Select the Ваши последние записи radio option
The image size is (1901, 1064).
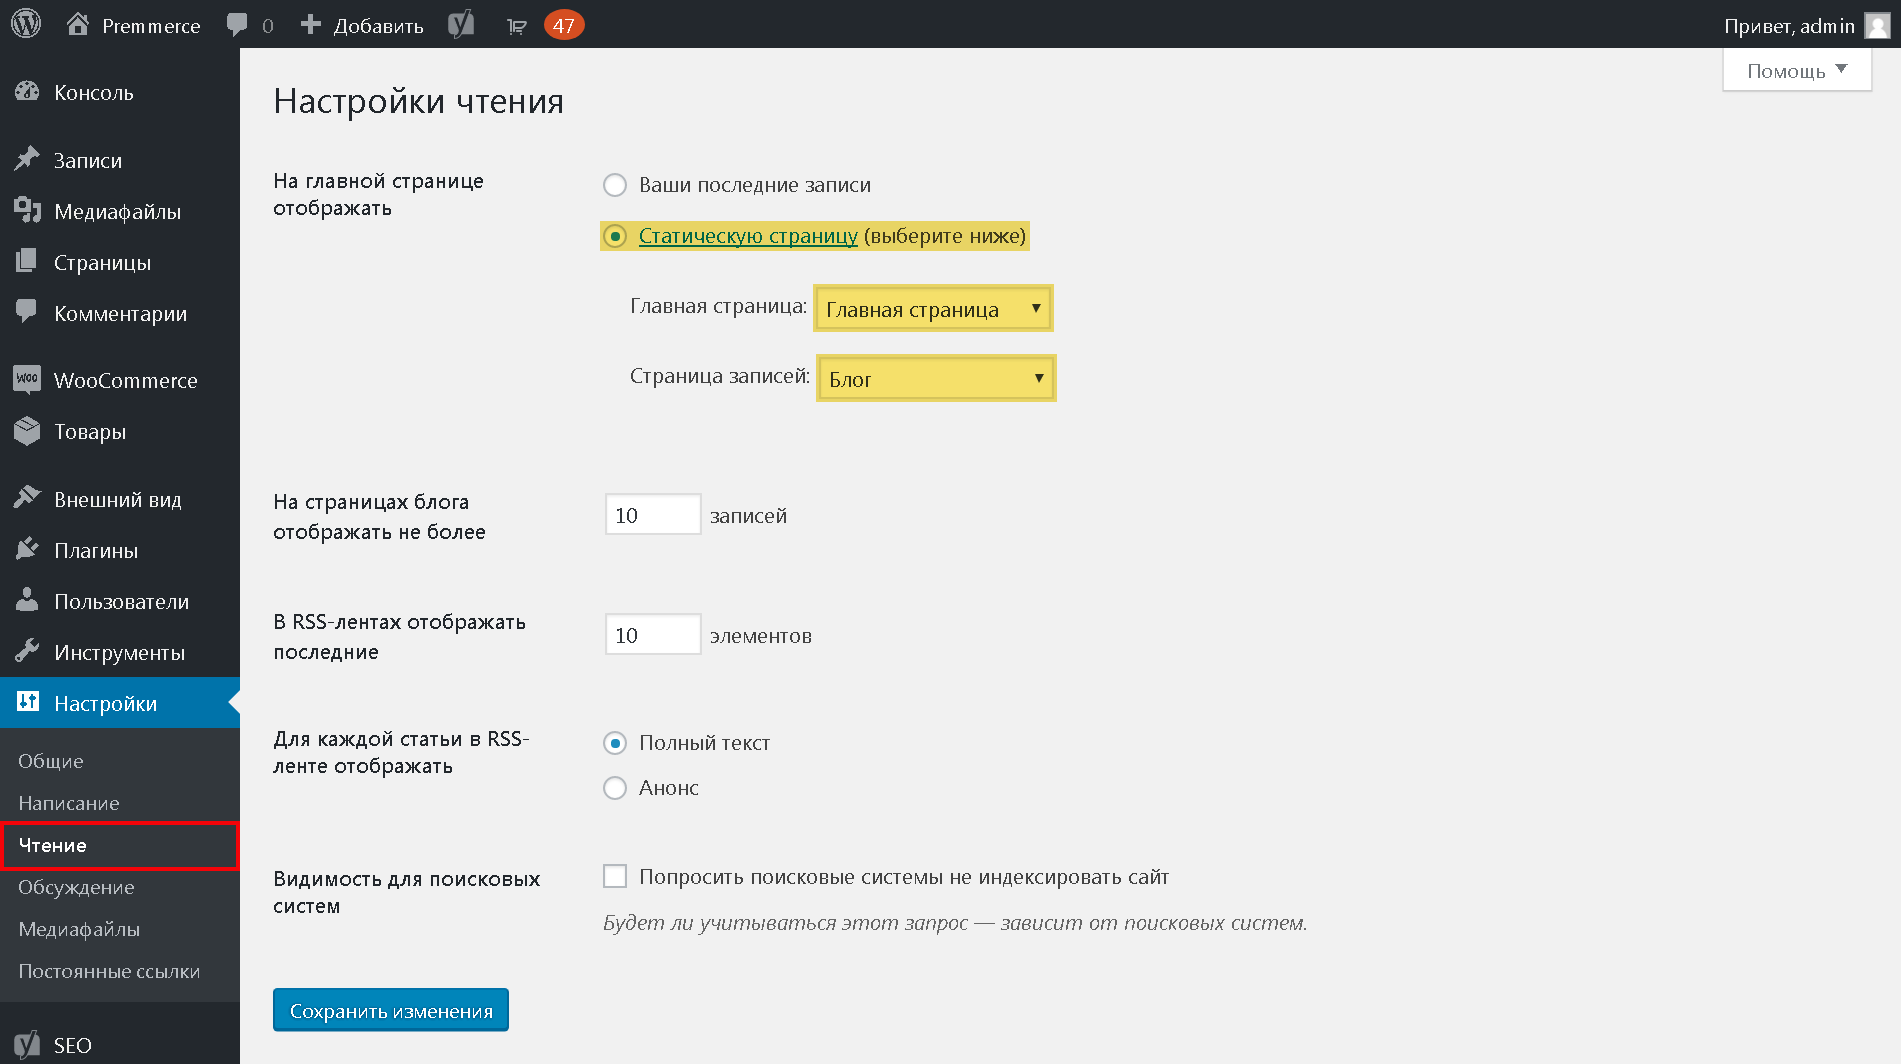point(615,185)
